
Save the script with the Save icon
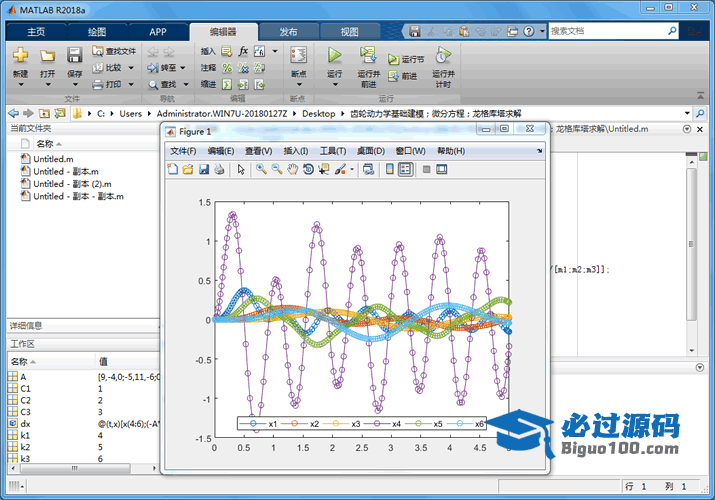74,56
